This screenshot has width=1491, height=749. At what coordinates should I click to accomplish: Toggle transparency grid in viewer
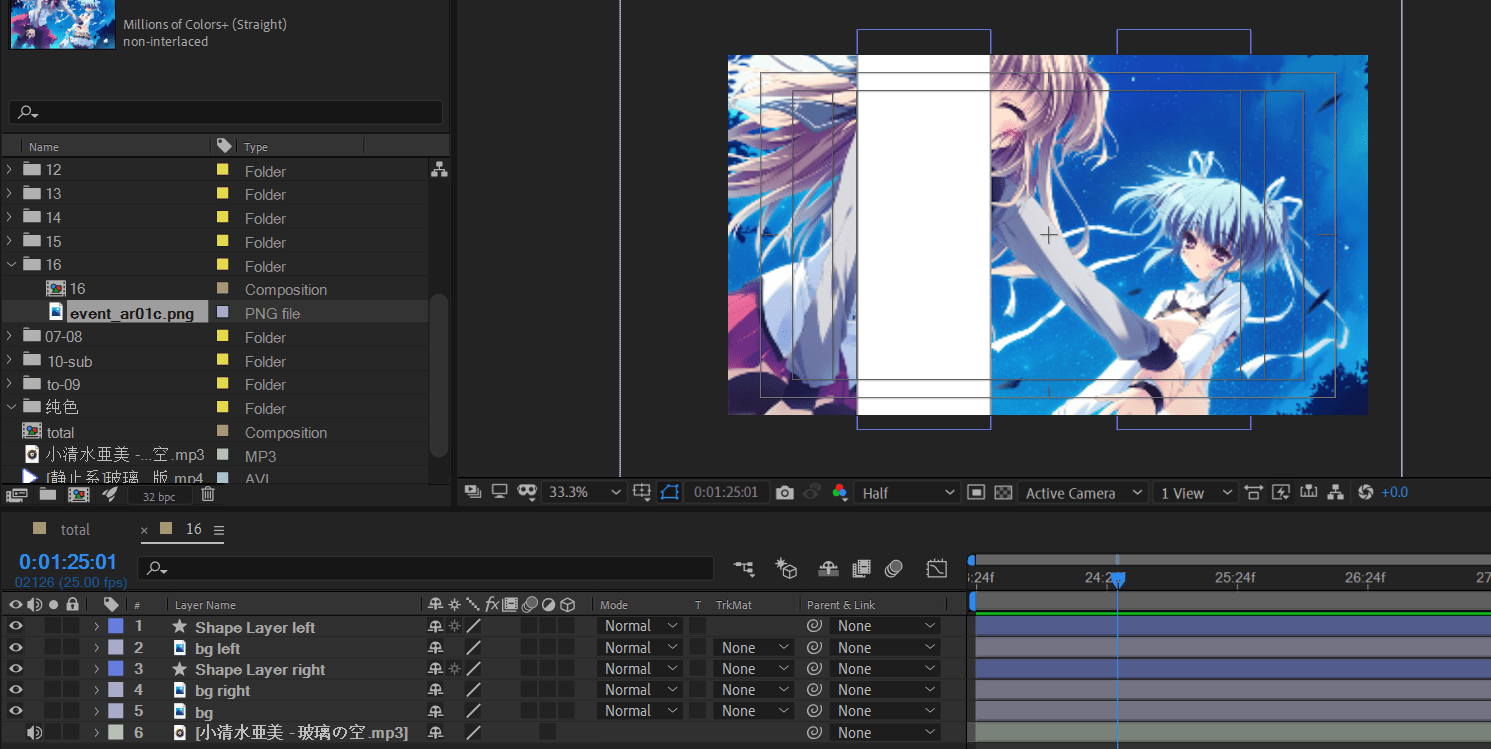coord(1003,493)
